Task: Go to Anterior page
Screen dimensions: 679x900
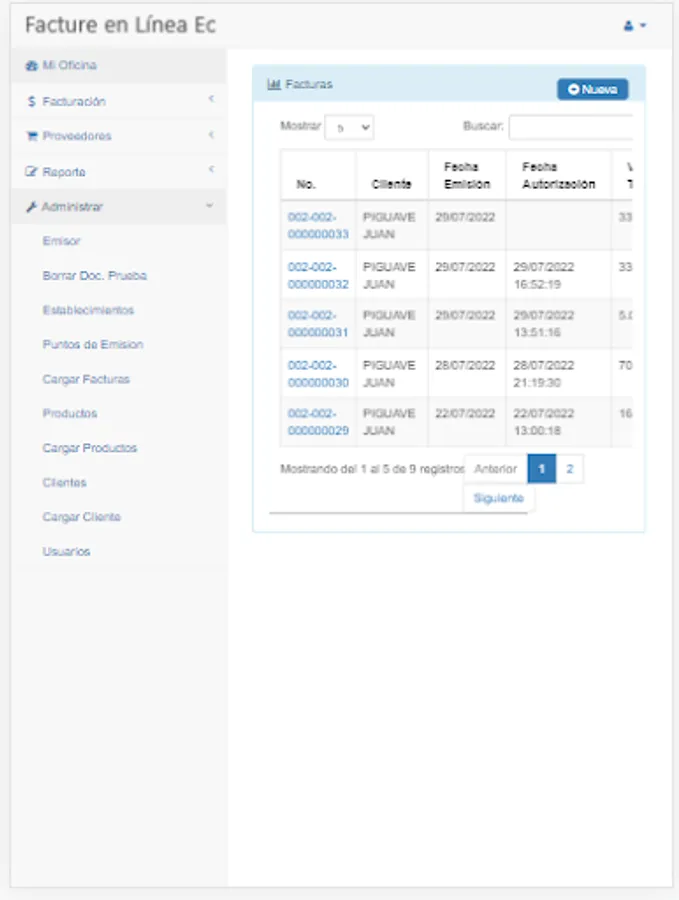Action: coord(495,469)
